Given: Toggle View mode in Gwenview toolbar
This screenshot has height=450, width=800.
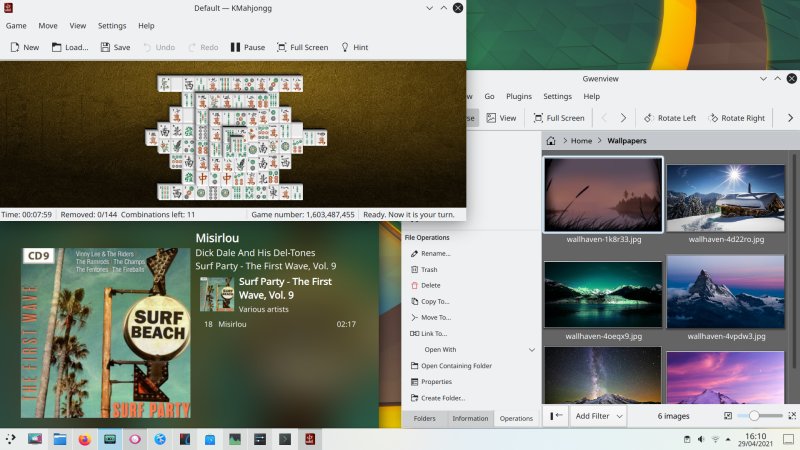Looking at the screenshot, I should click(501, 118).
